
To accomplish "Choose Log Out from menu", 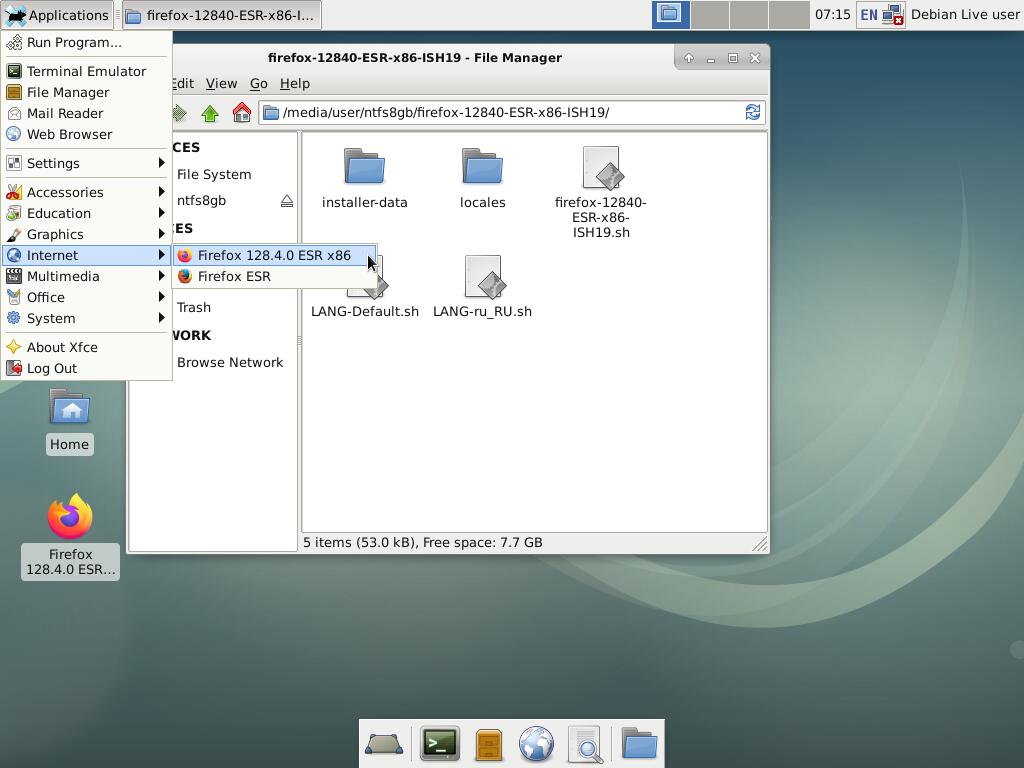I will [x=86, y=368].
